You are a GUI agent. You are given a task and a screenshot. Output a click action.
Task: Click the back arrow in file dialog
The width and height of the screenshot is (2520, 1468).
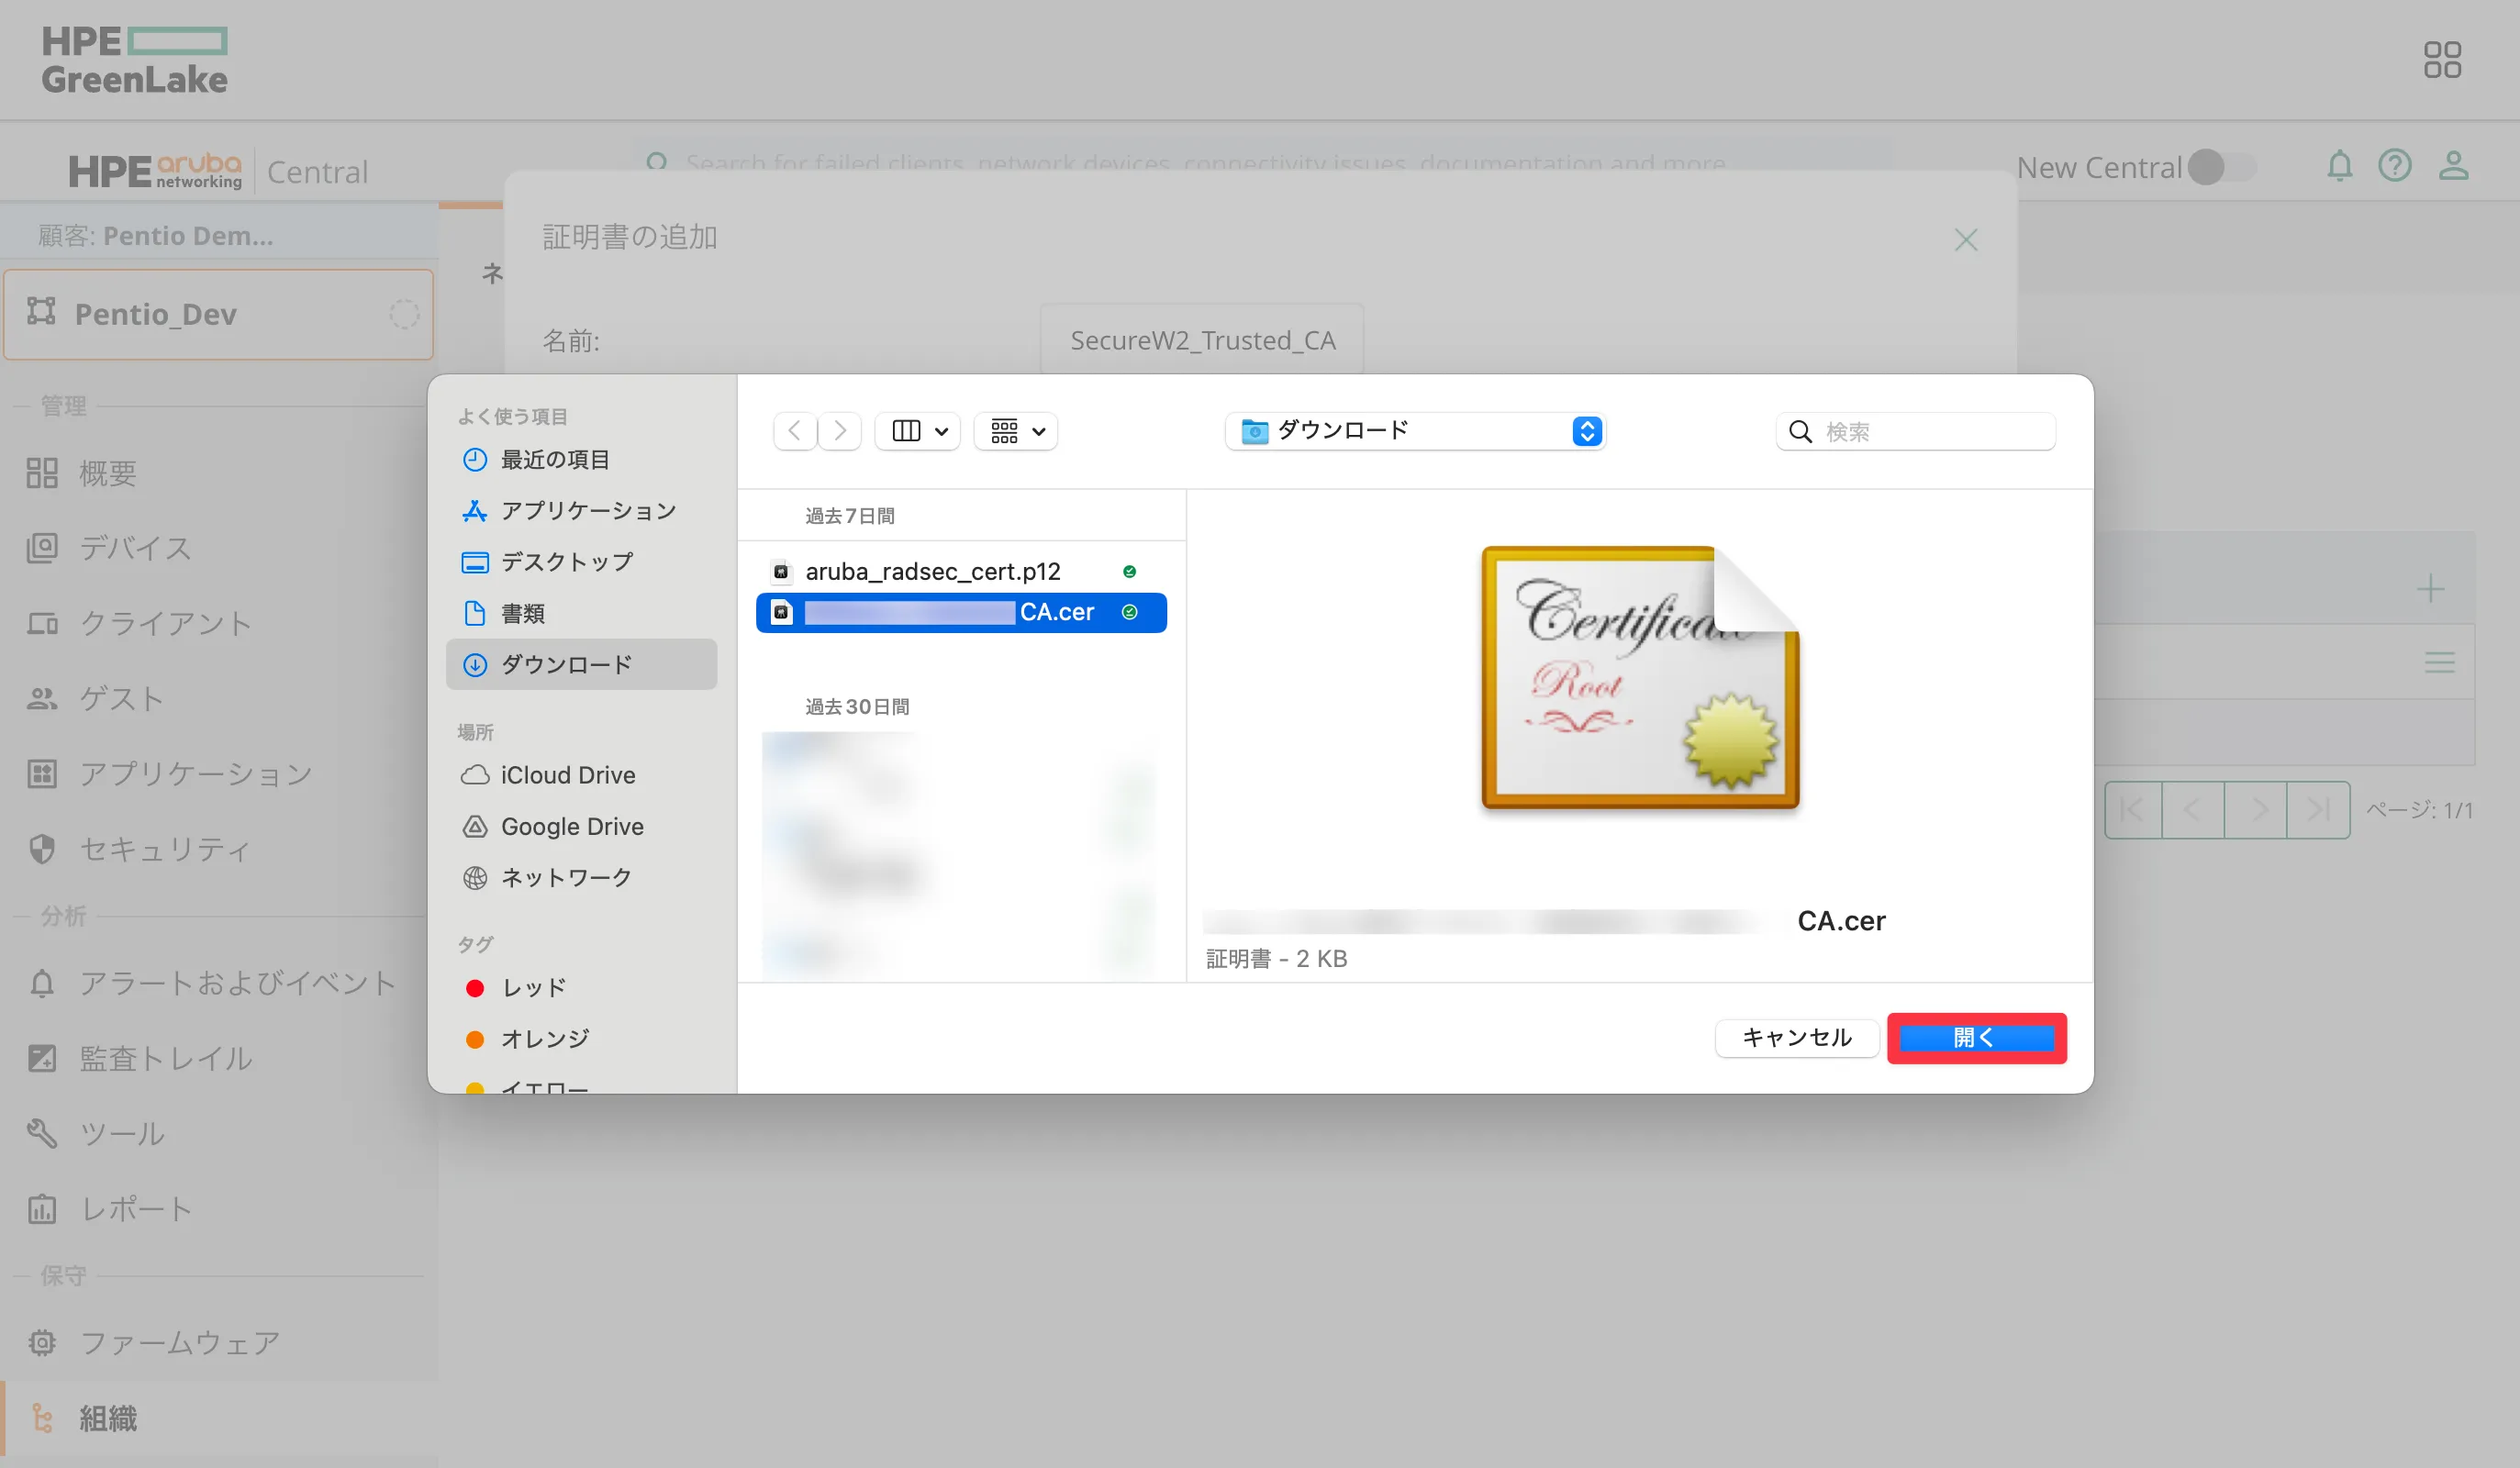(x=794, y=430)
